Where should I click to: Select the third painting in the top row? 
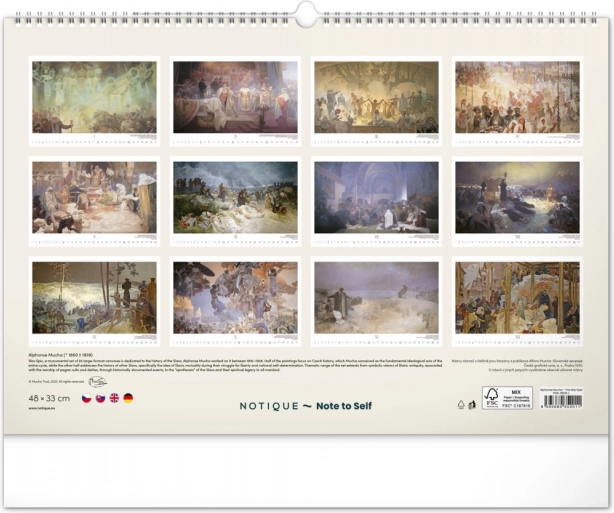(376, 97)
